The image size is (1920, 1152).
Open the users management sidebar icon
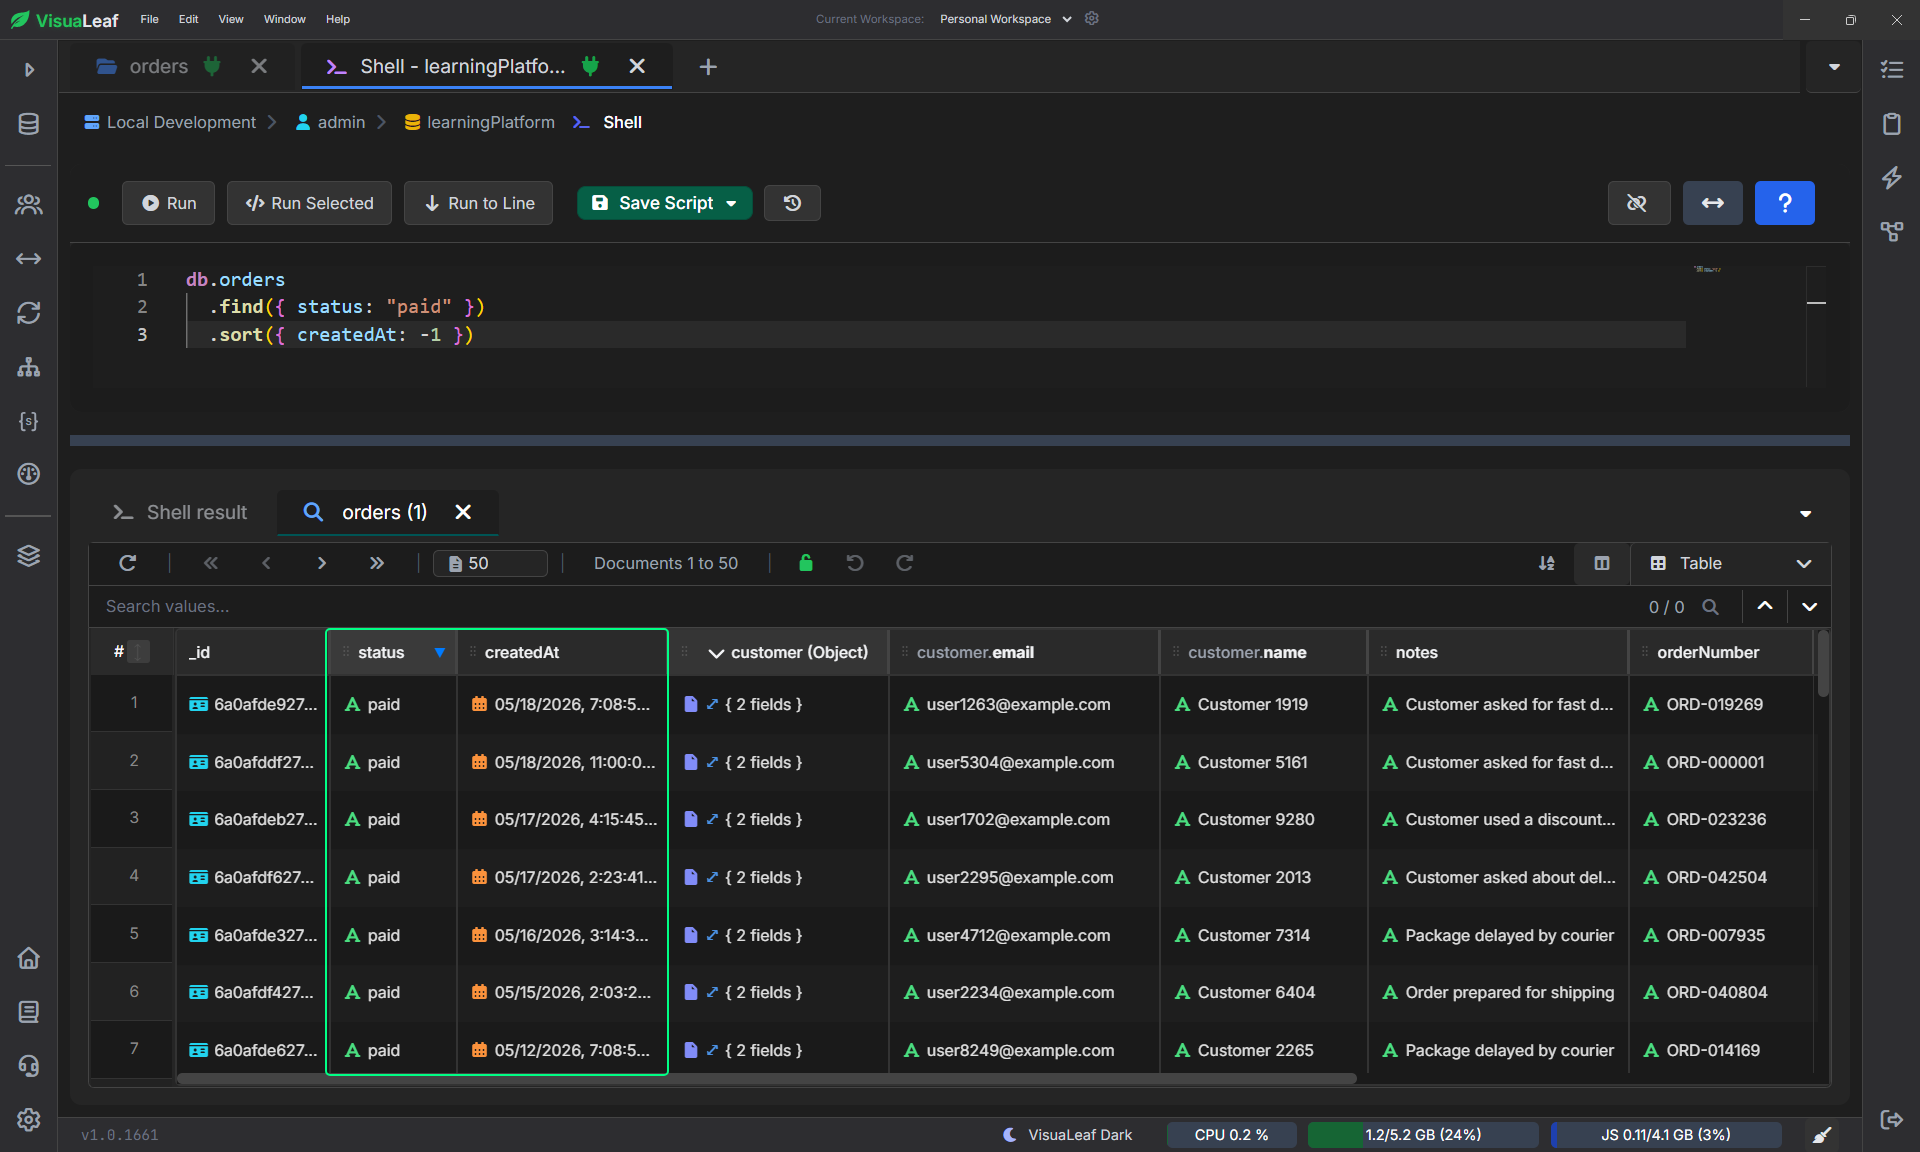29,205
